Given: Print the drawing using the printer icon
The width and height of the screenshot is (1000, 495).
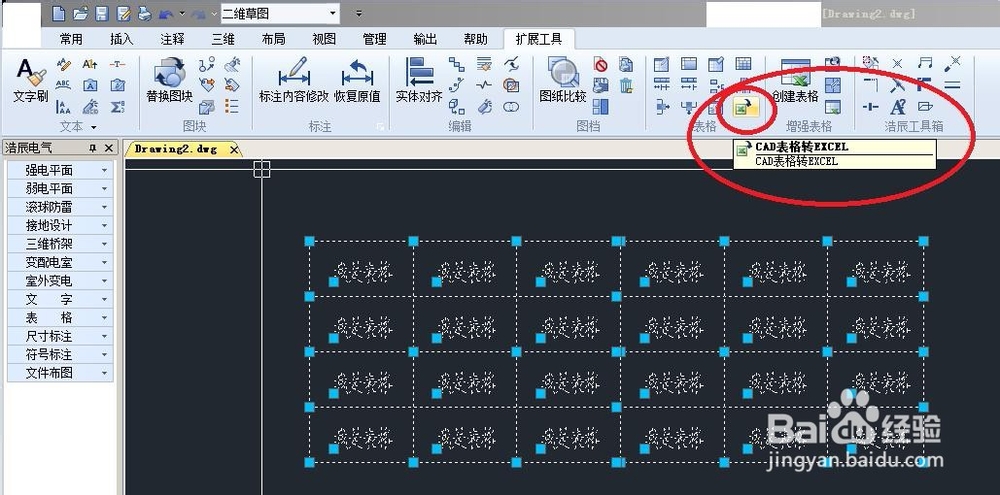Looking at the screenshot, I should [145, 13].
